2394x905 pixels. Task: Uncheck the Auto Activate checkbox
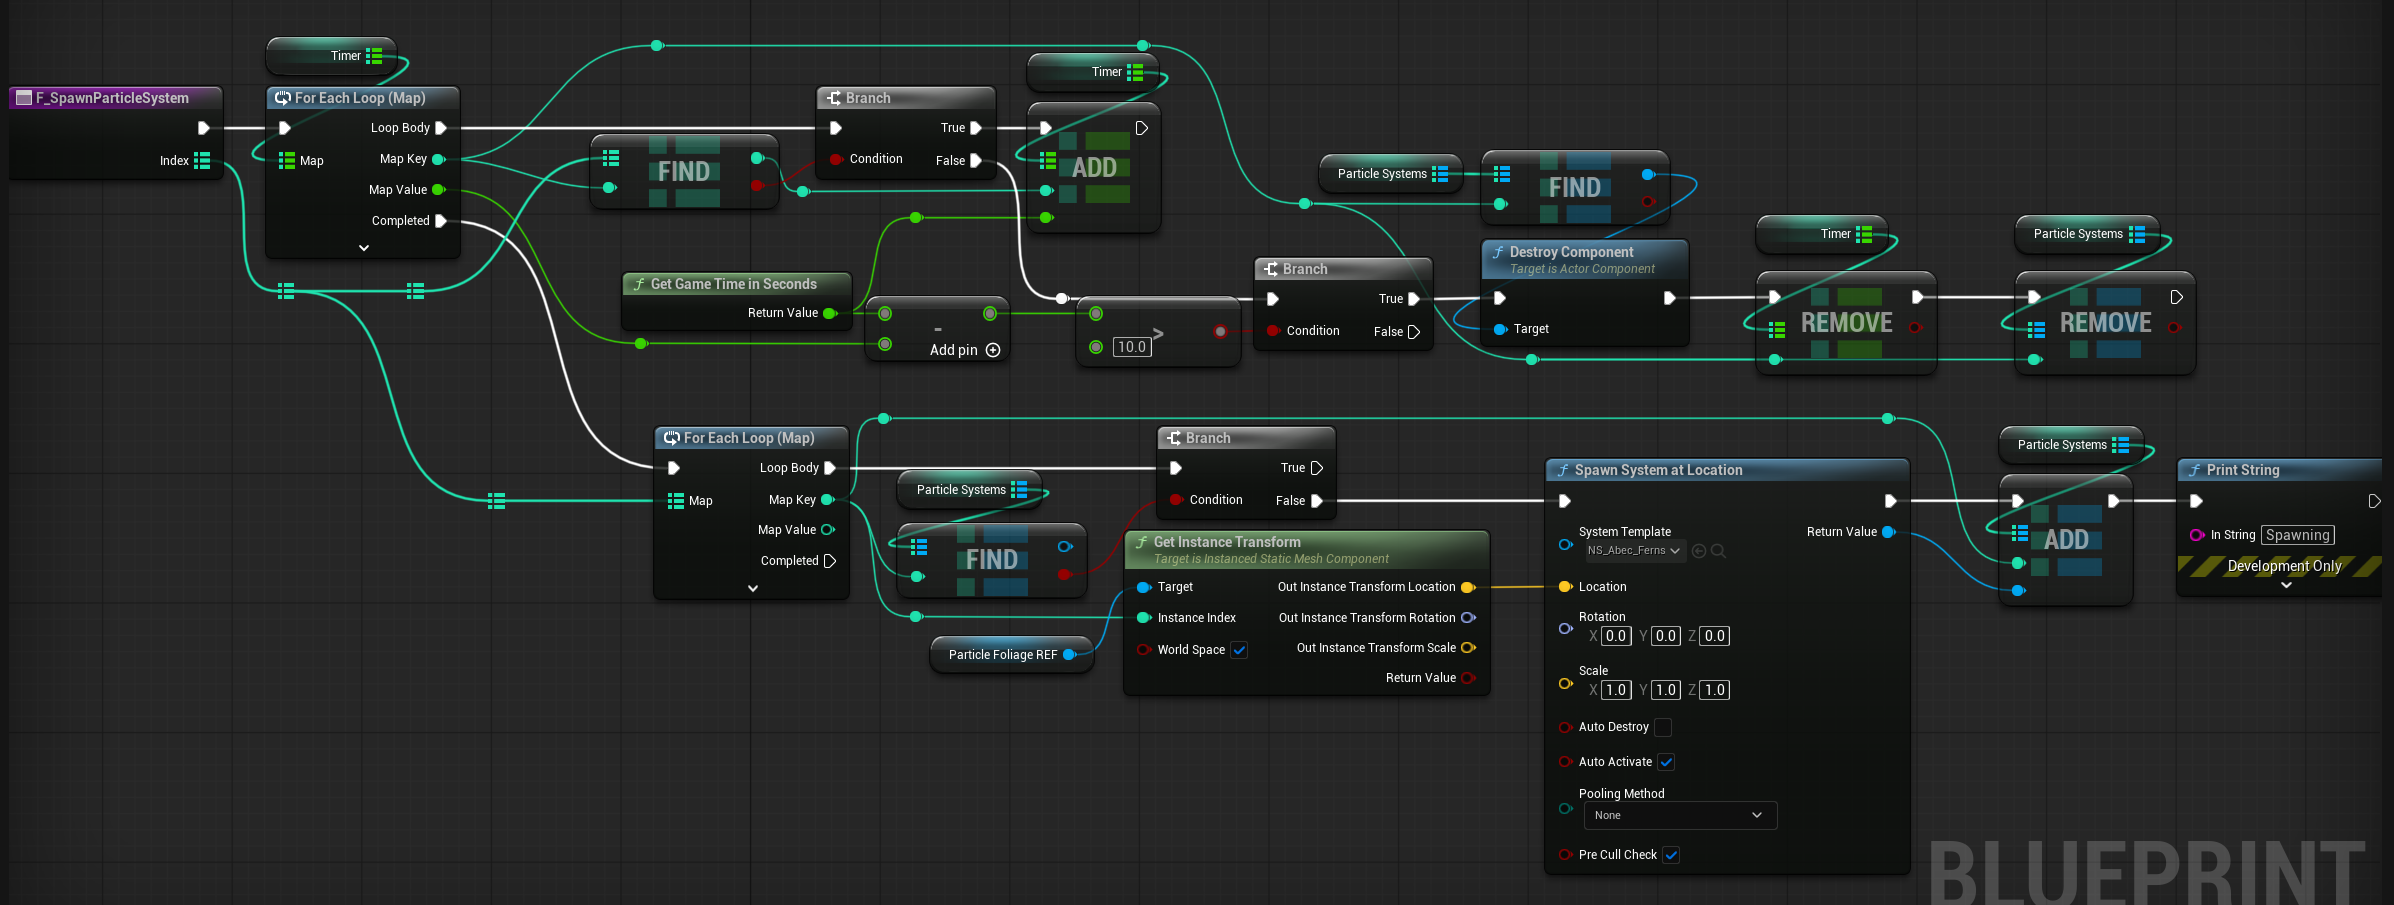(x=1666, y=762)
